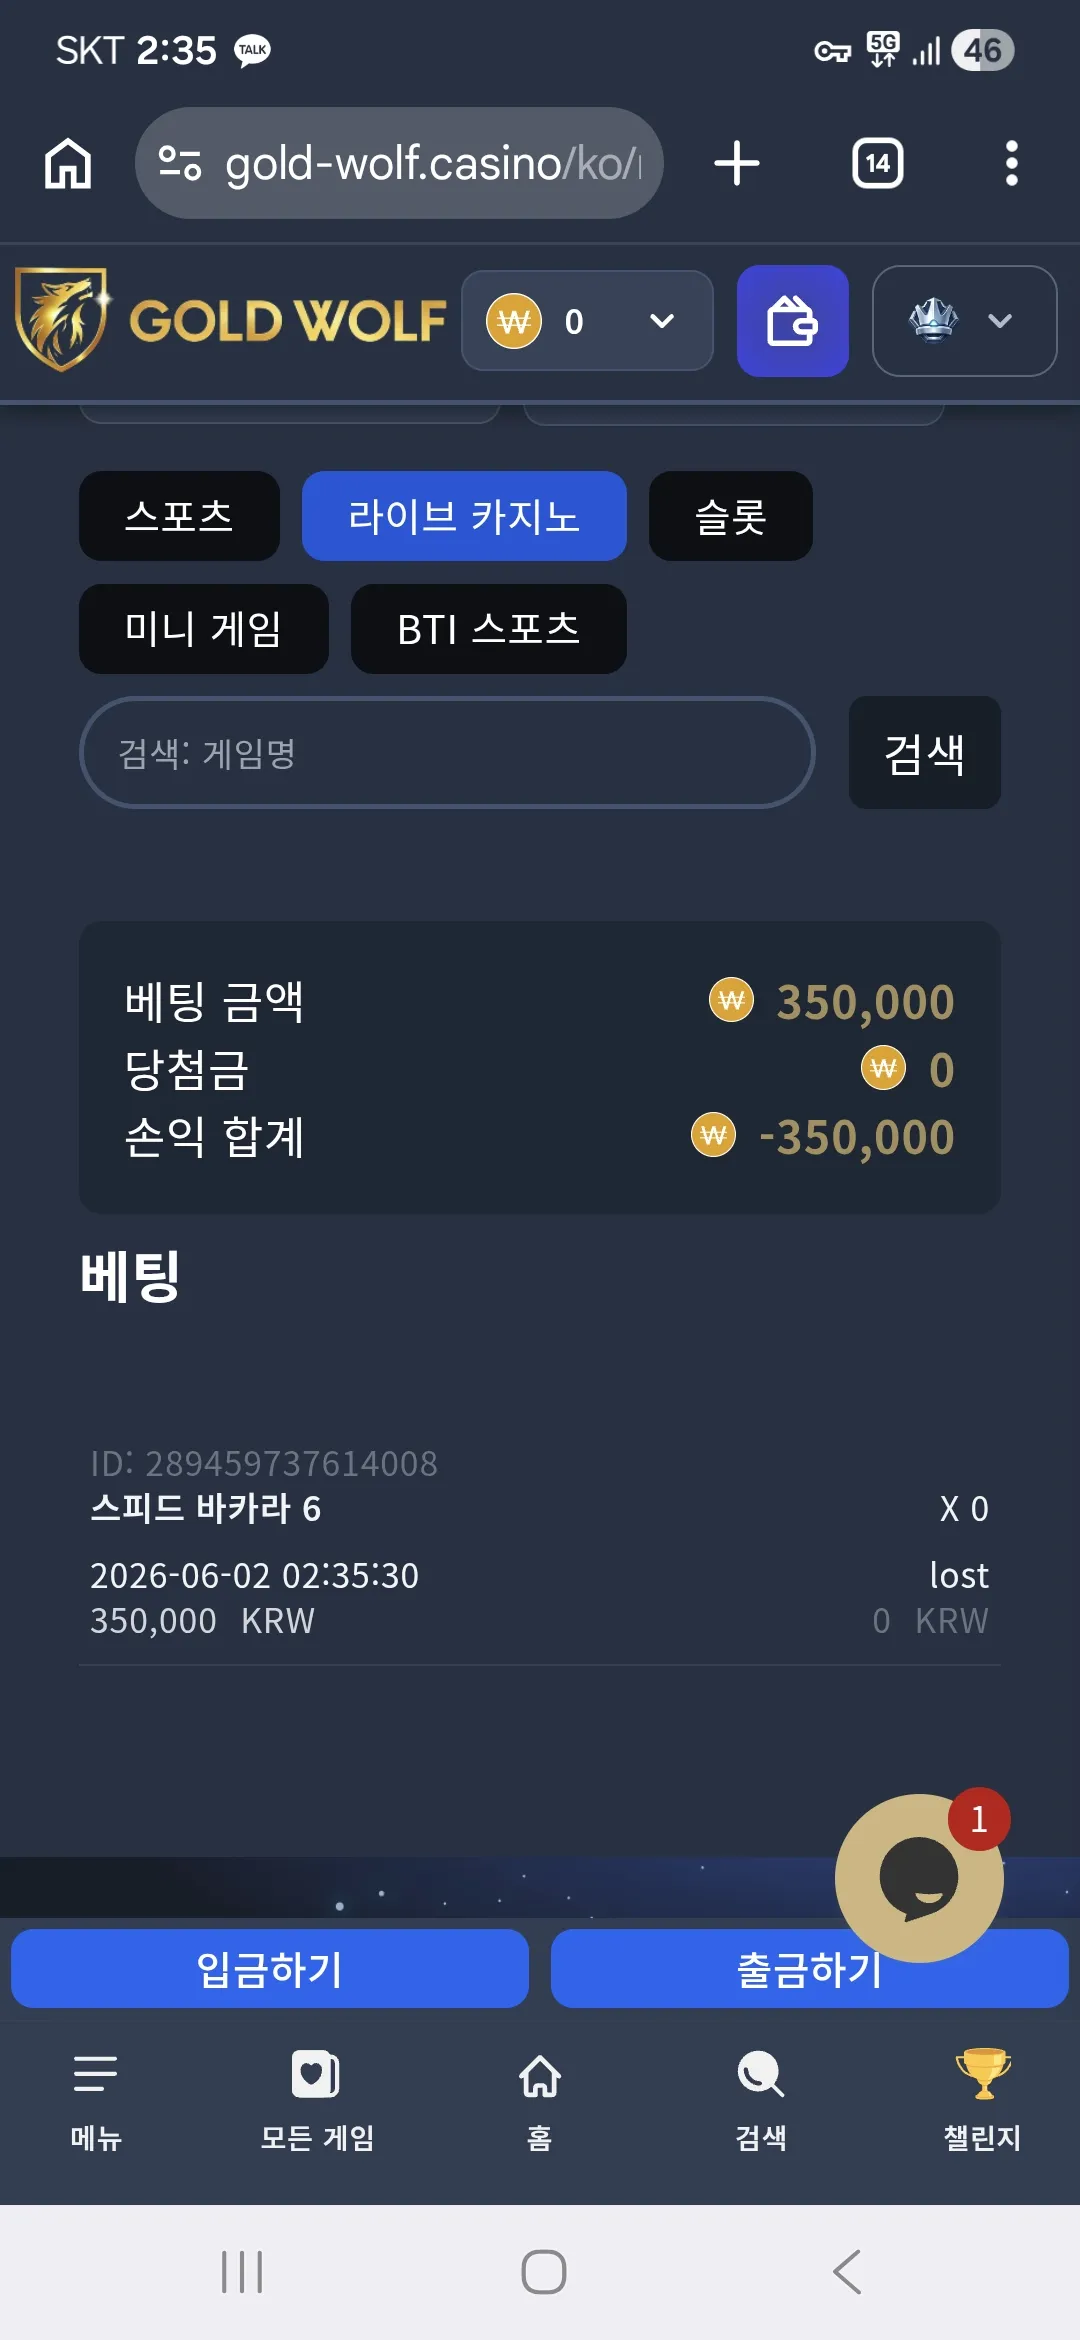Select the BTI 스포츠 tab
The height and width of the screenshot is (2340, 1080).
pos(488,629)
